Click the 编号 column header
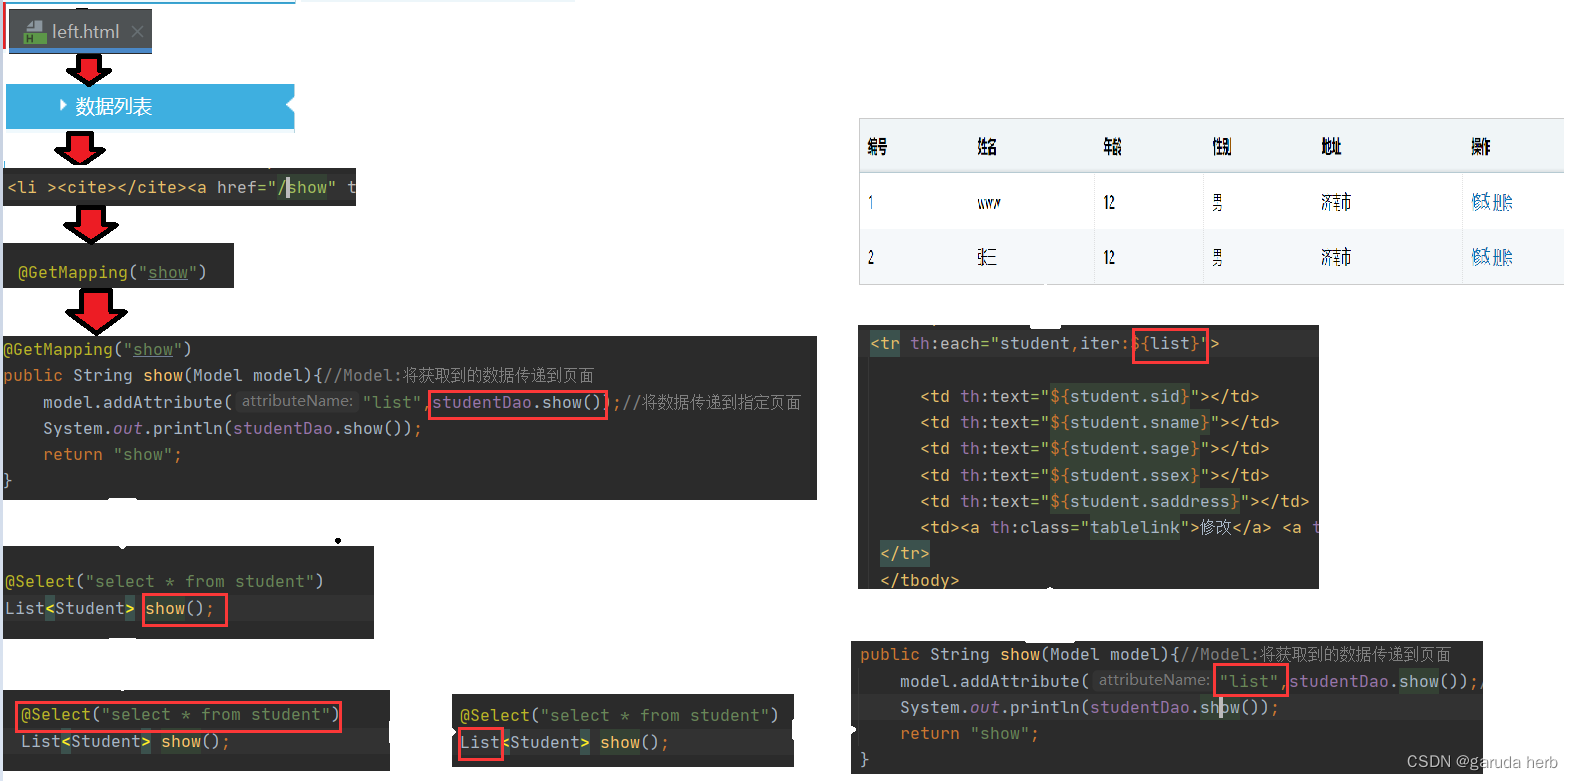This screenshot has width=1573, height=781. pyautogui.click(x=877, y=147)
